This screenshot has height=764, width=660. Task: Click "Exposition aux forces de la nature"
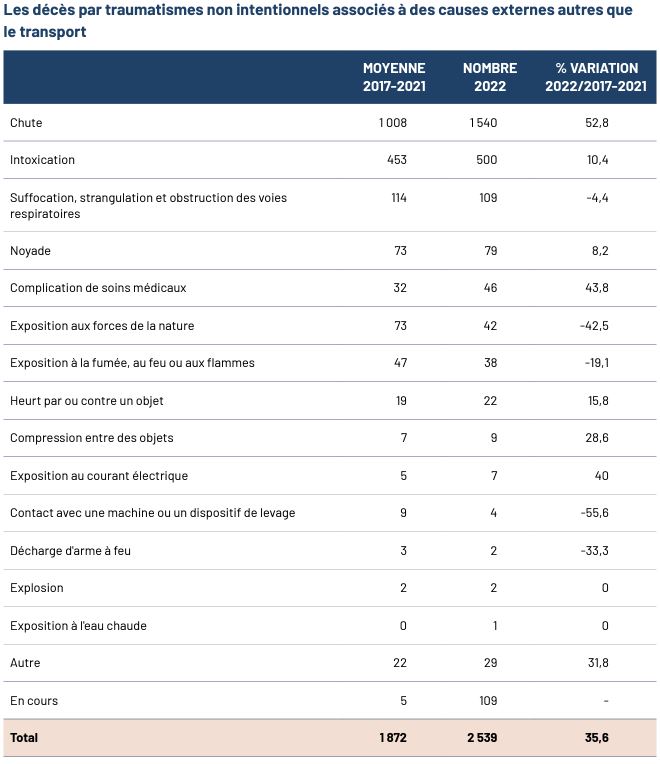coord(102,326)
